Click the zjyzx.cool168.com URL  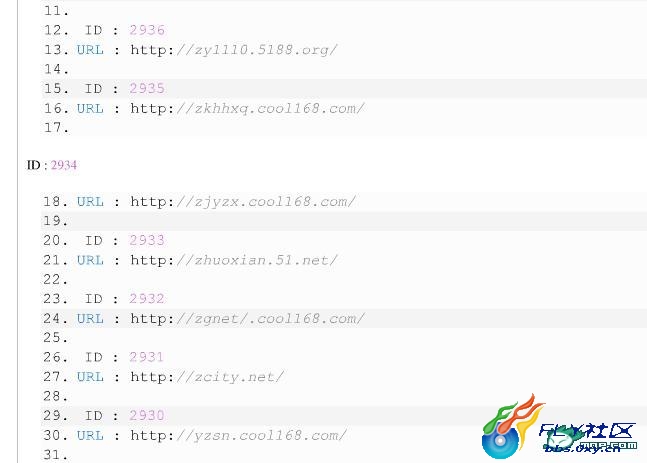pyautogui.click(x=243, y=202)
